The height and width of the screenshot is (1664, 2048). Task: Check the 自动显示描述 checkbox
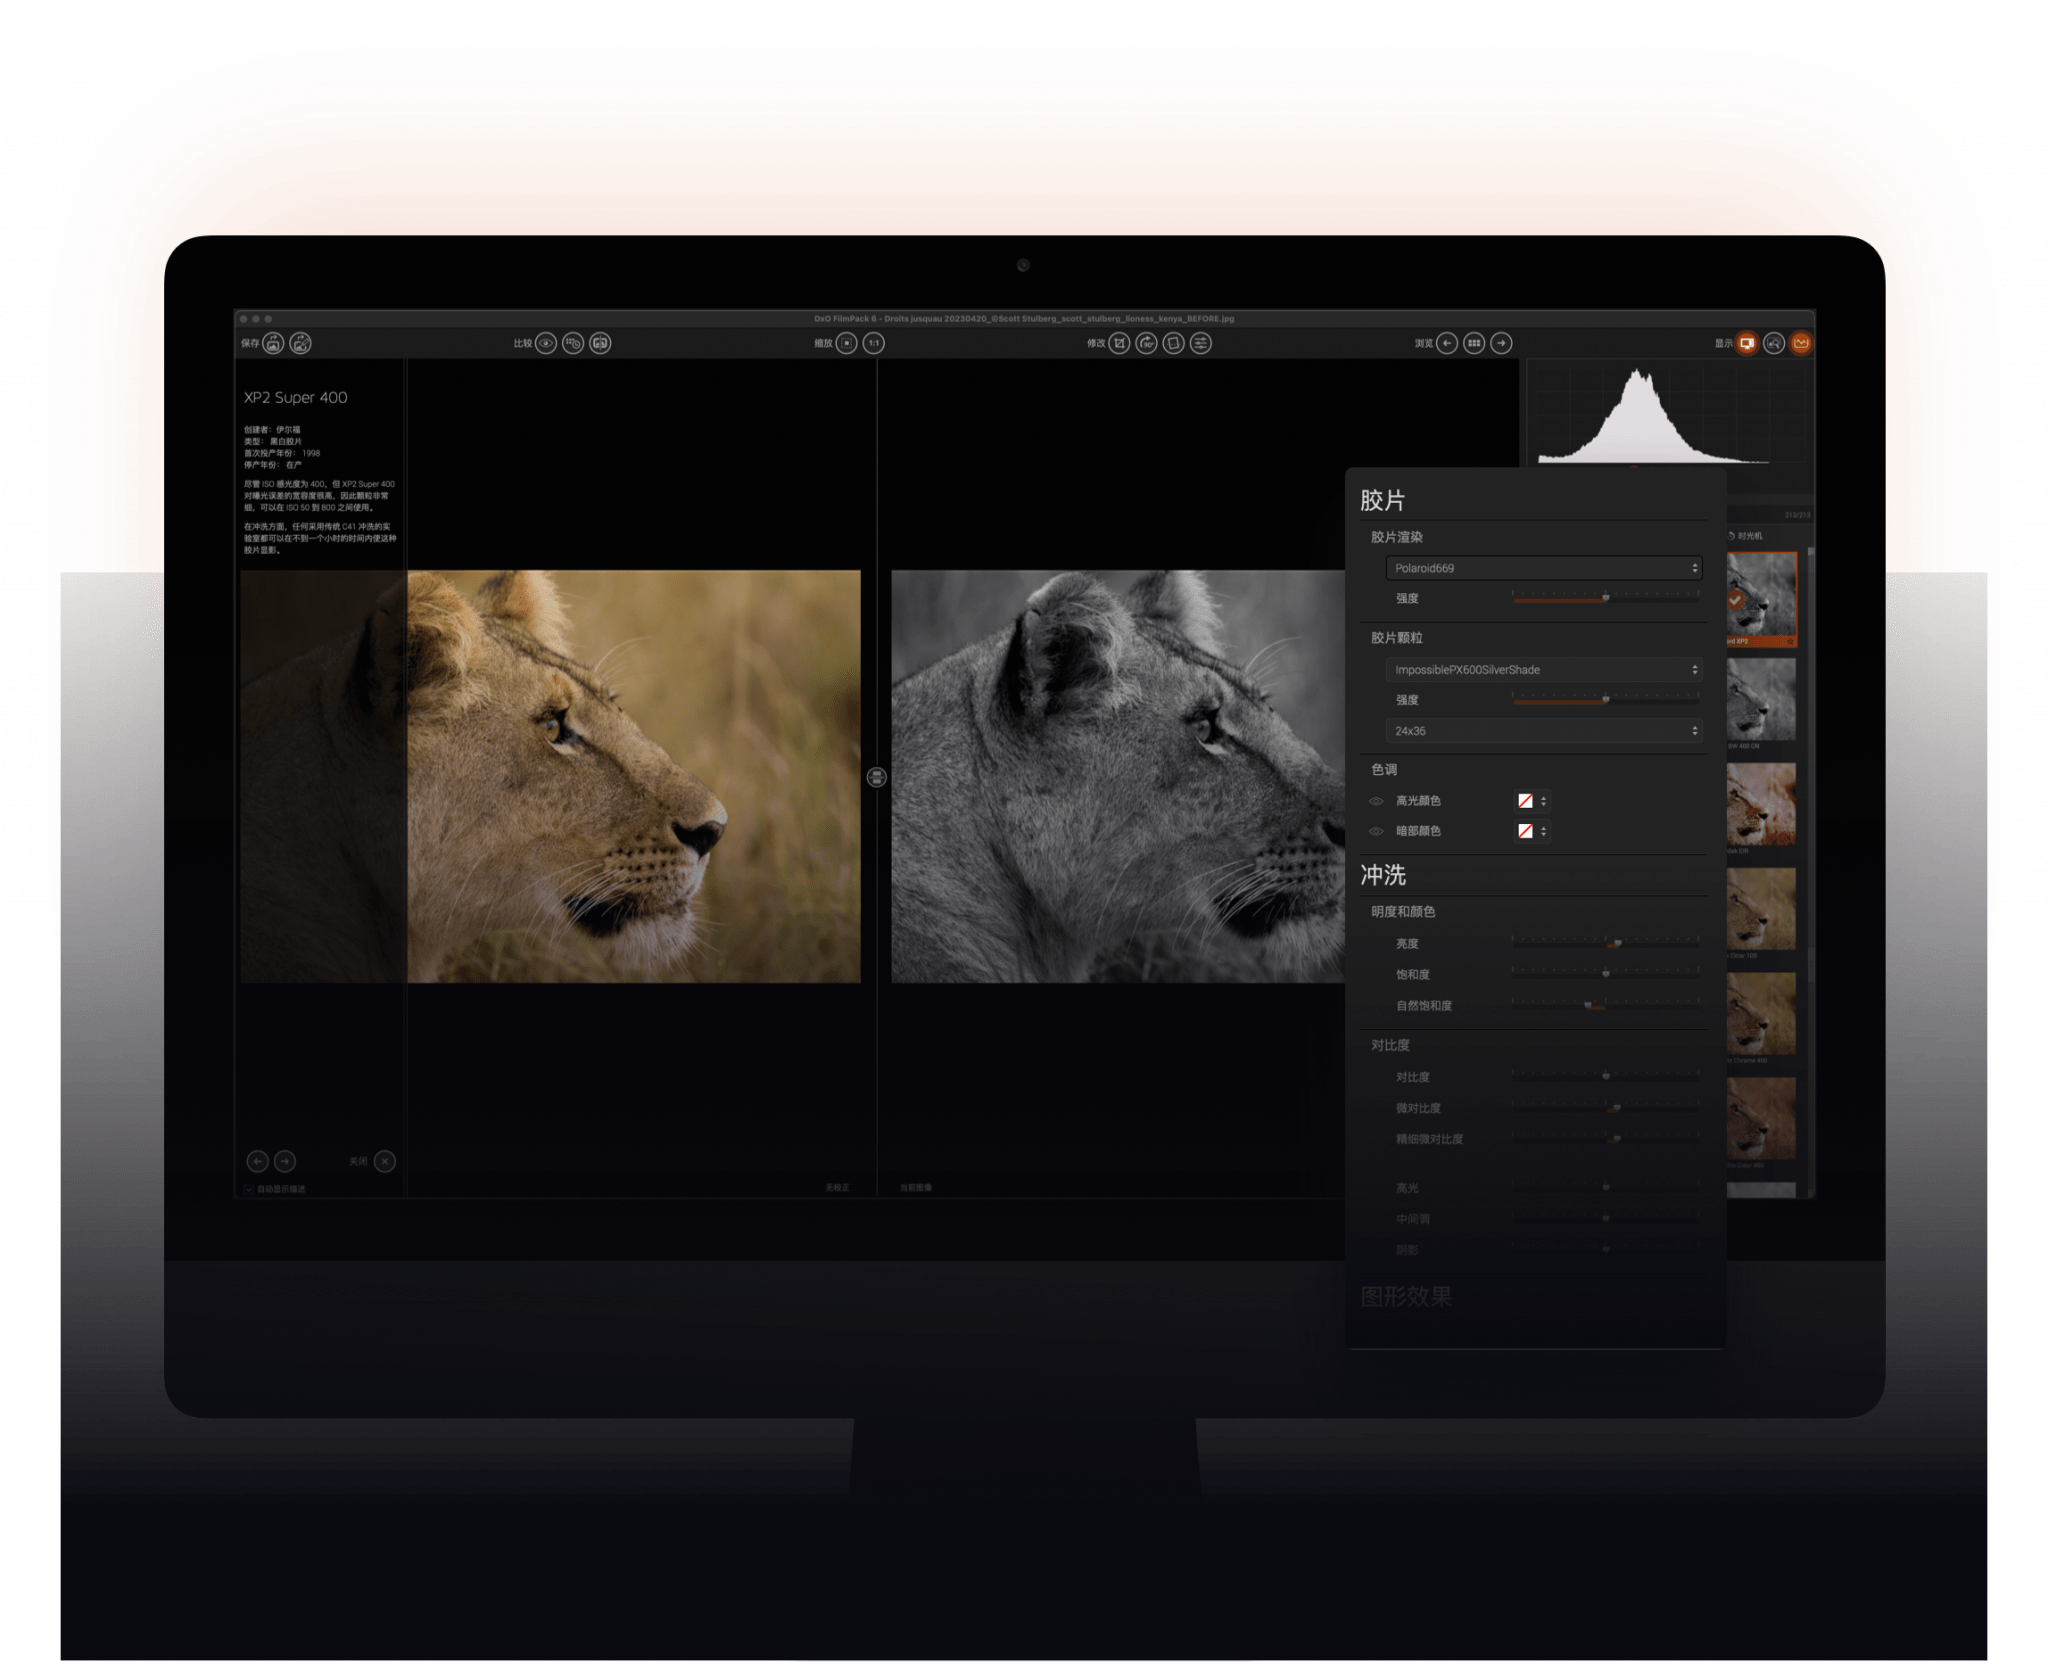247,1188
